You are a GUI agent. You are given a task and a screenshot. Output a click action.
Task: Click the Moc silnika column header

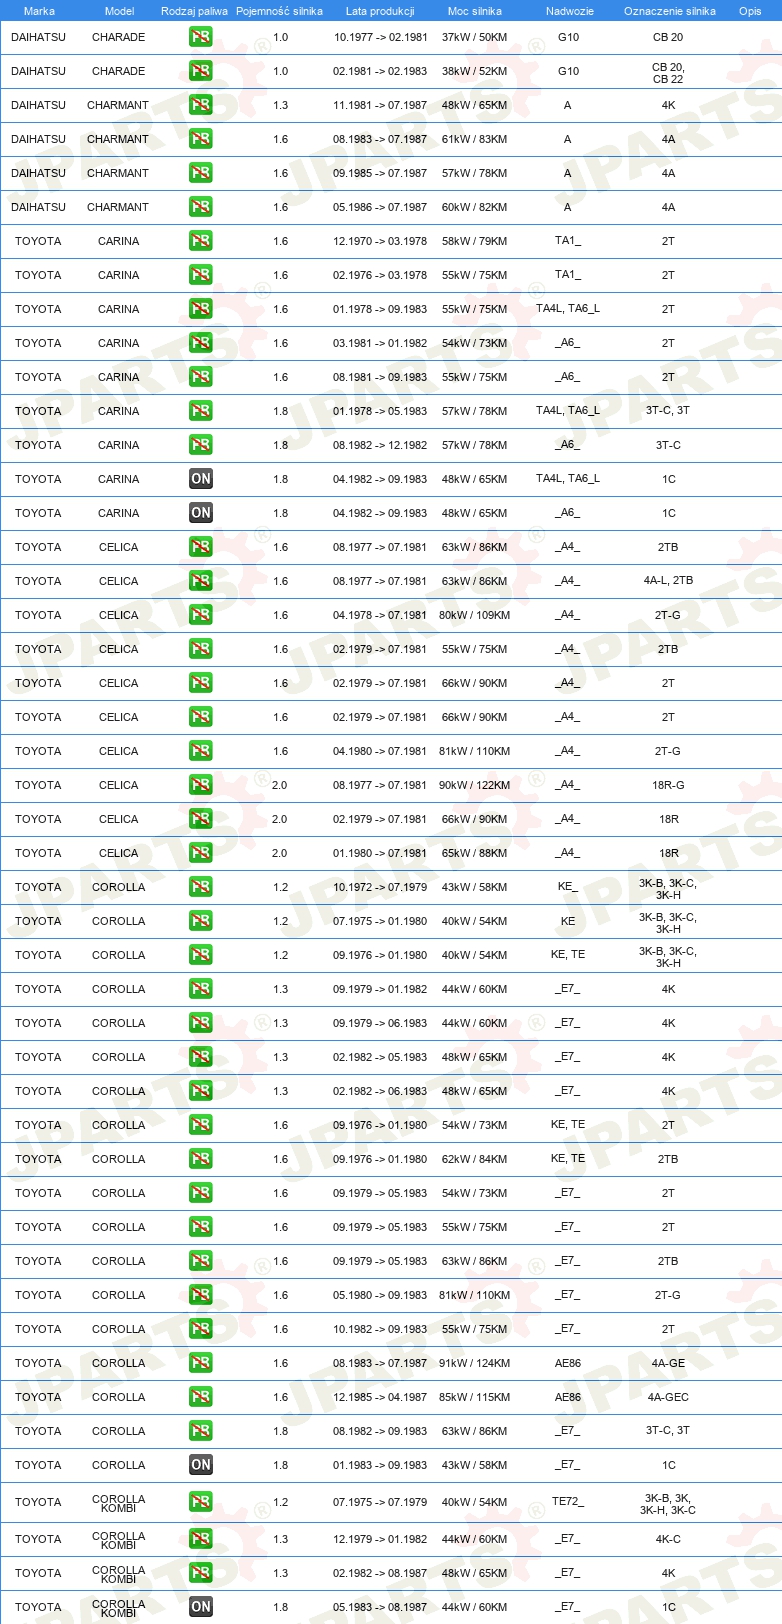475,11
